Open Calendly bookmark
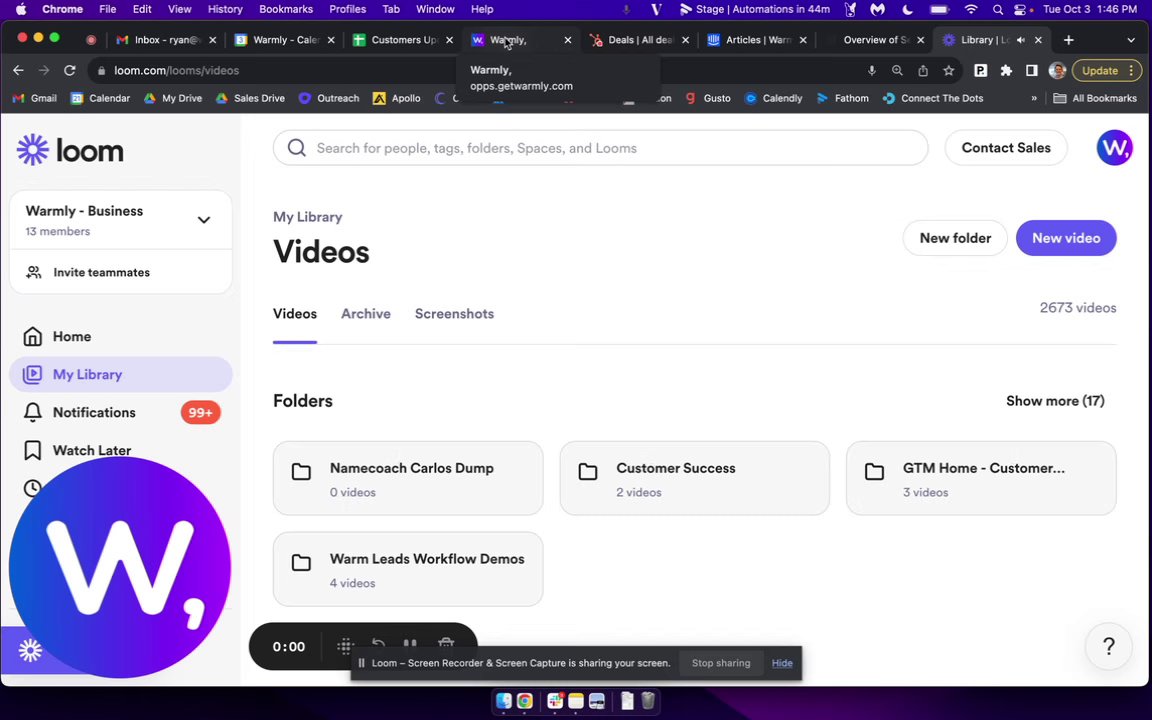The image size is (1152, 720). 773,98
